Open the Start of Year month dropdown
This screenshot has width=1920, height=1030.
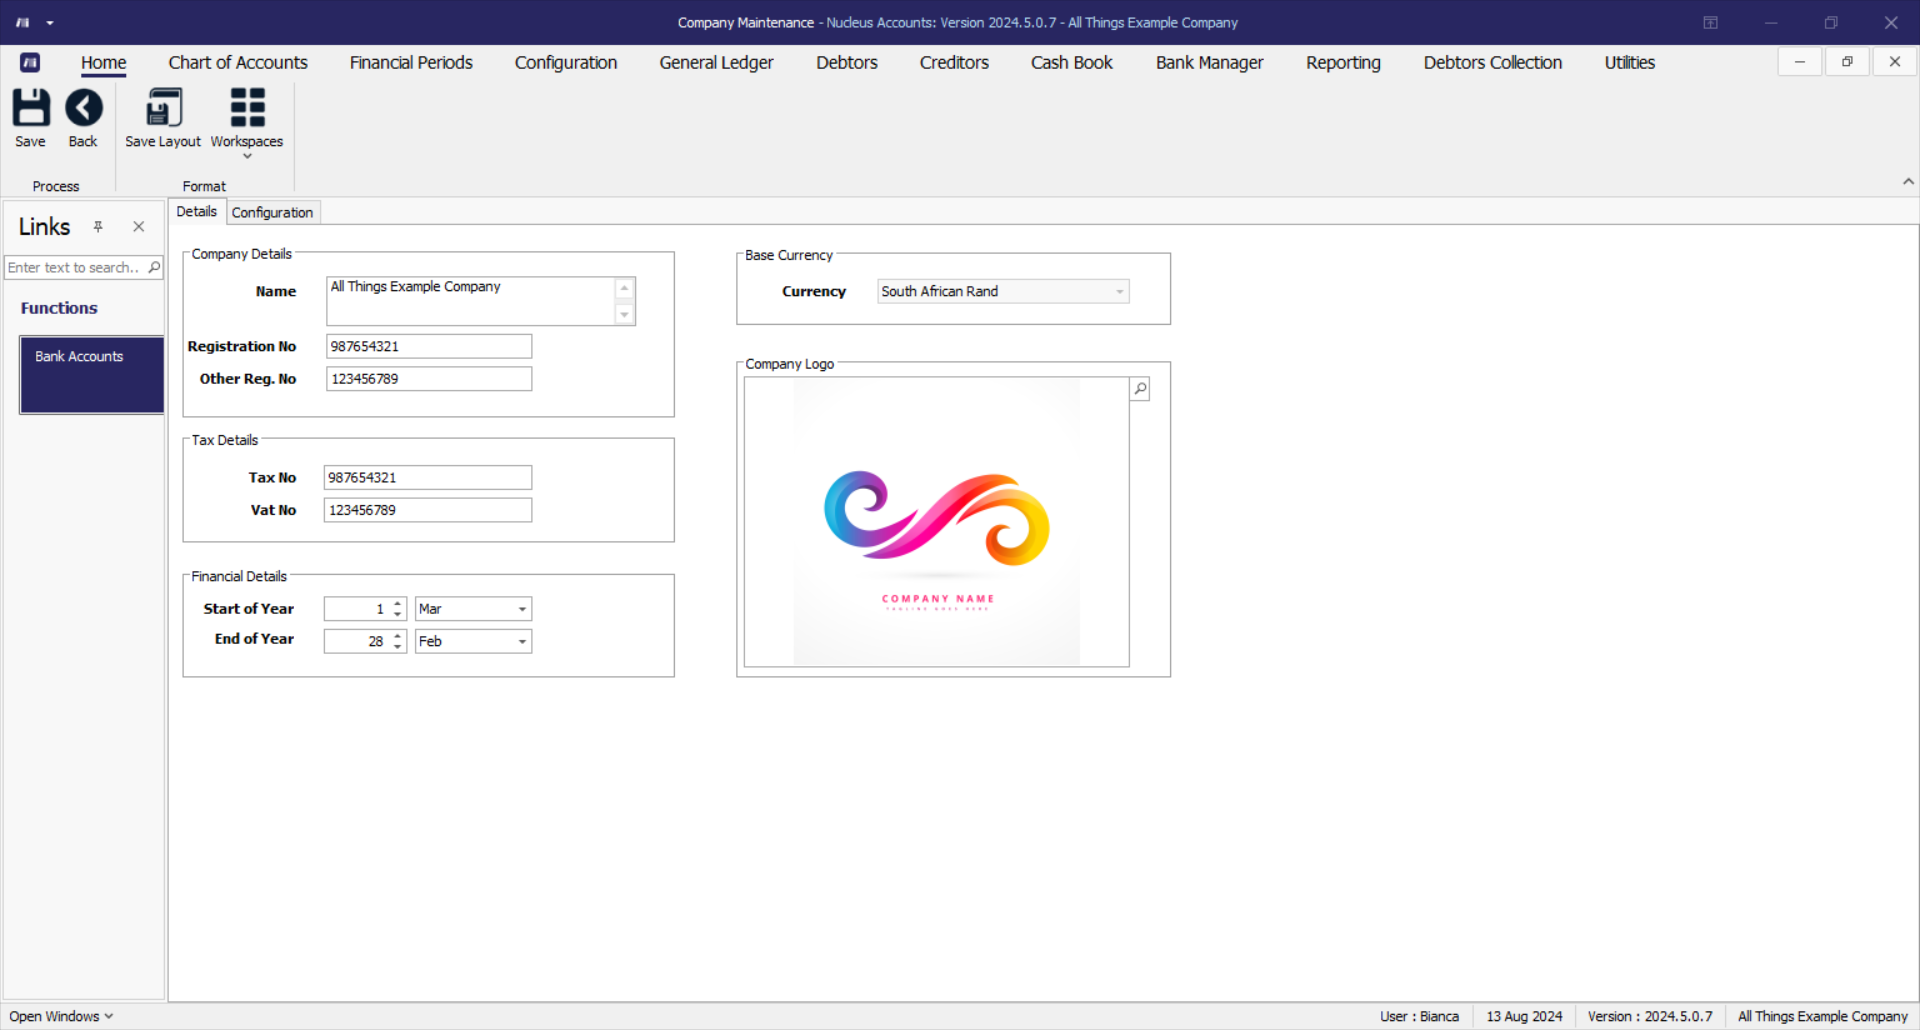(x=522, y=609)
